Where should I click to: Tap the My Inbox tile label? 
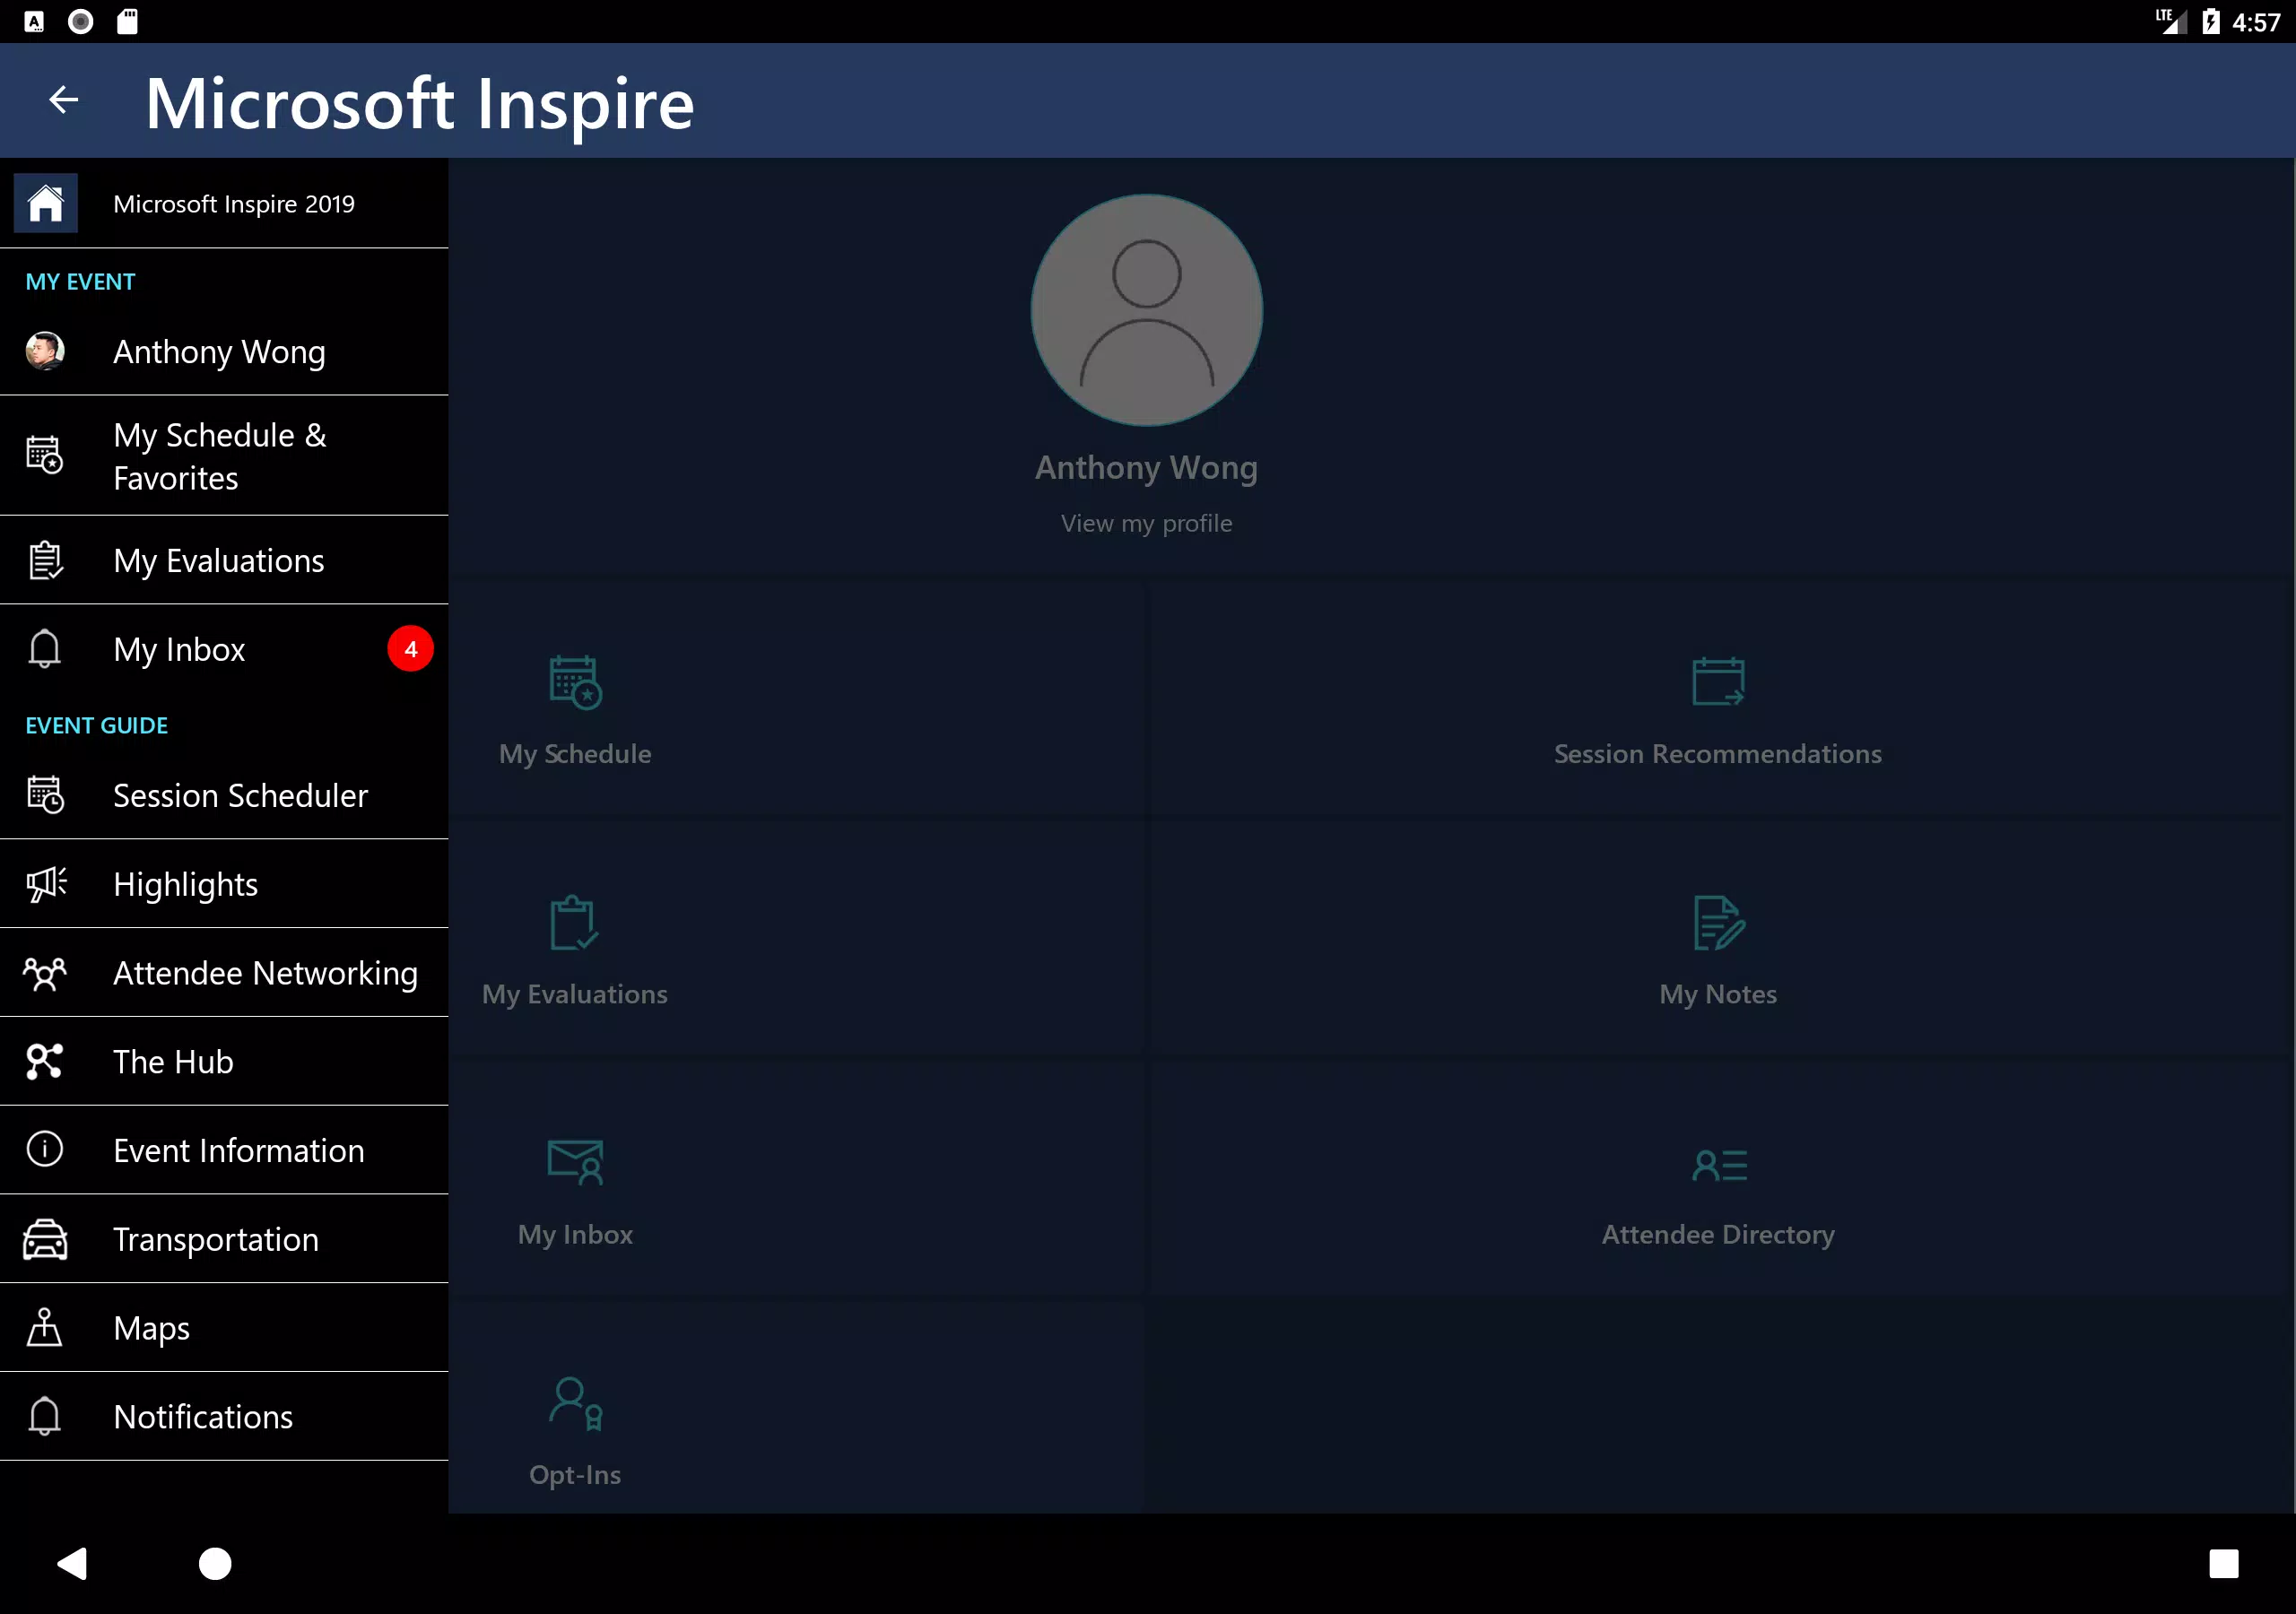pos(575,1235)
